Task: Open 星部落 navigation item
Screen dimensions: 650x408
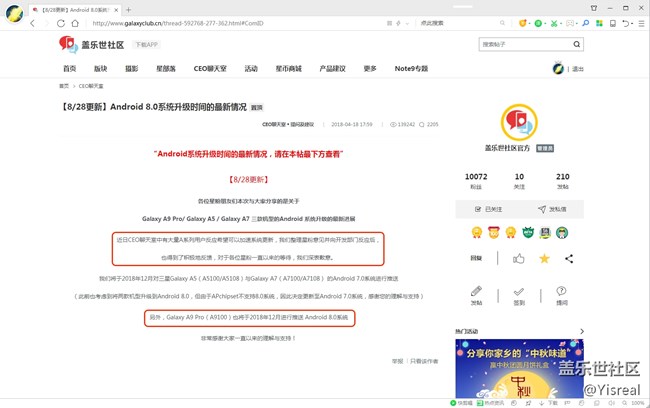Action: (x=166, y=68)
